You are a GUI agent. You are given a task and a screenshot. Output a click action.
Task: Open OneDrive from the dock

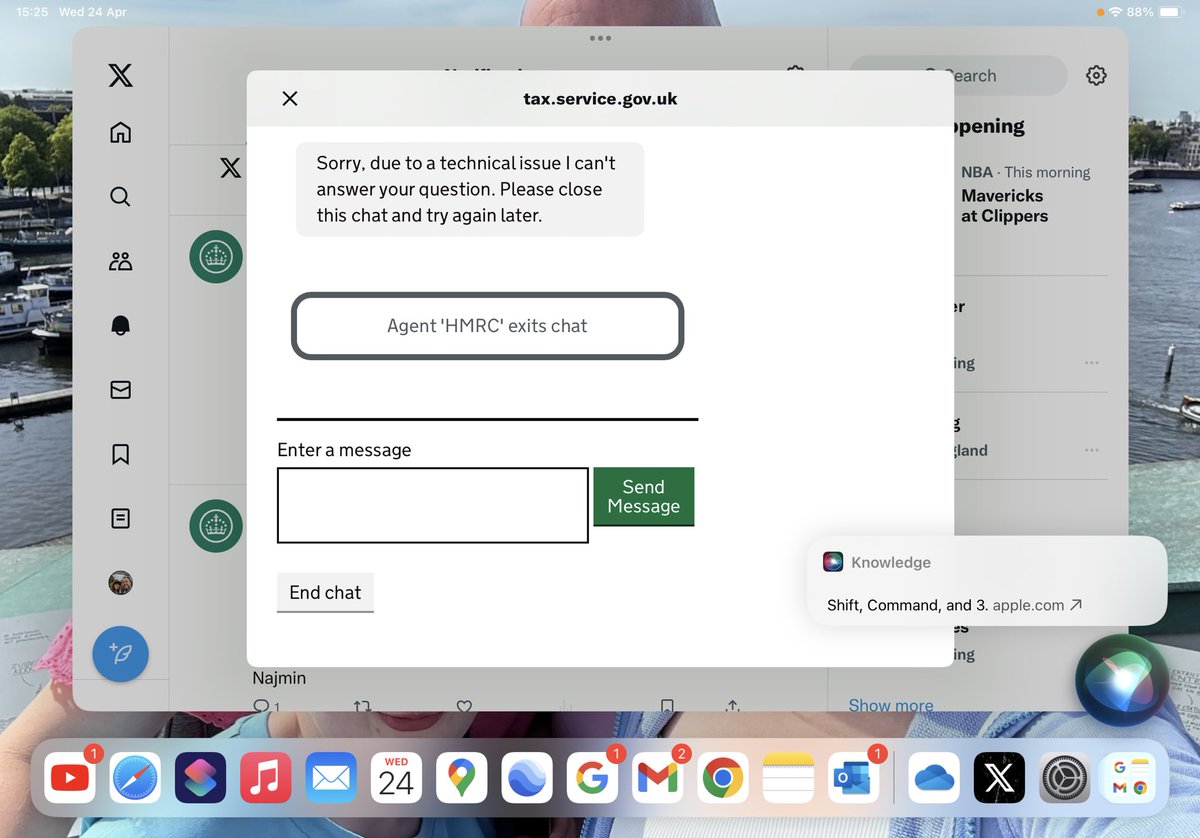point(935,778)
